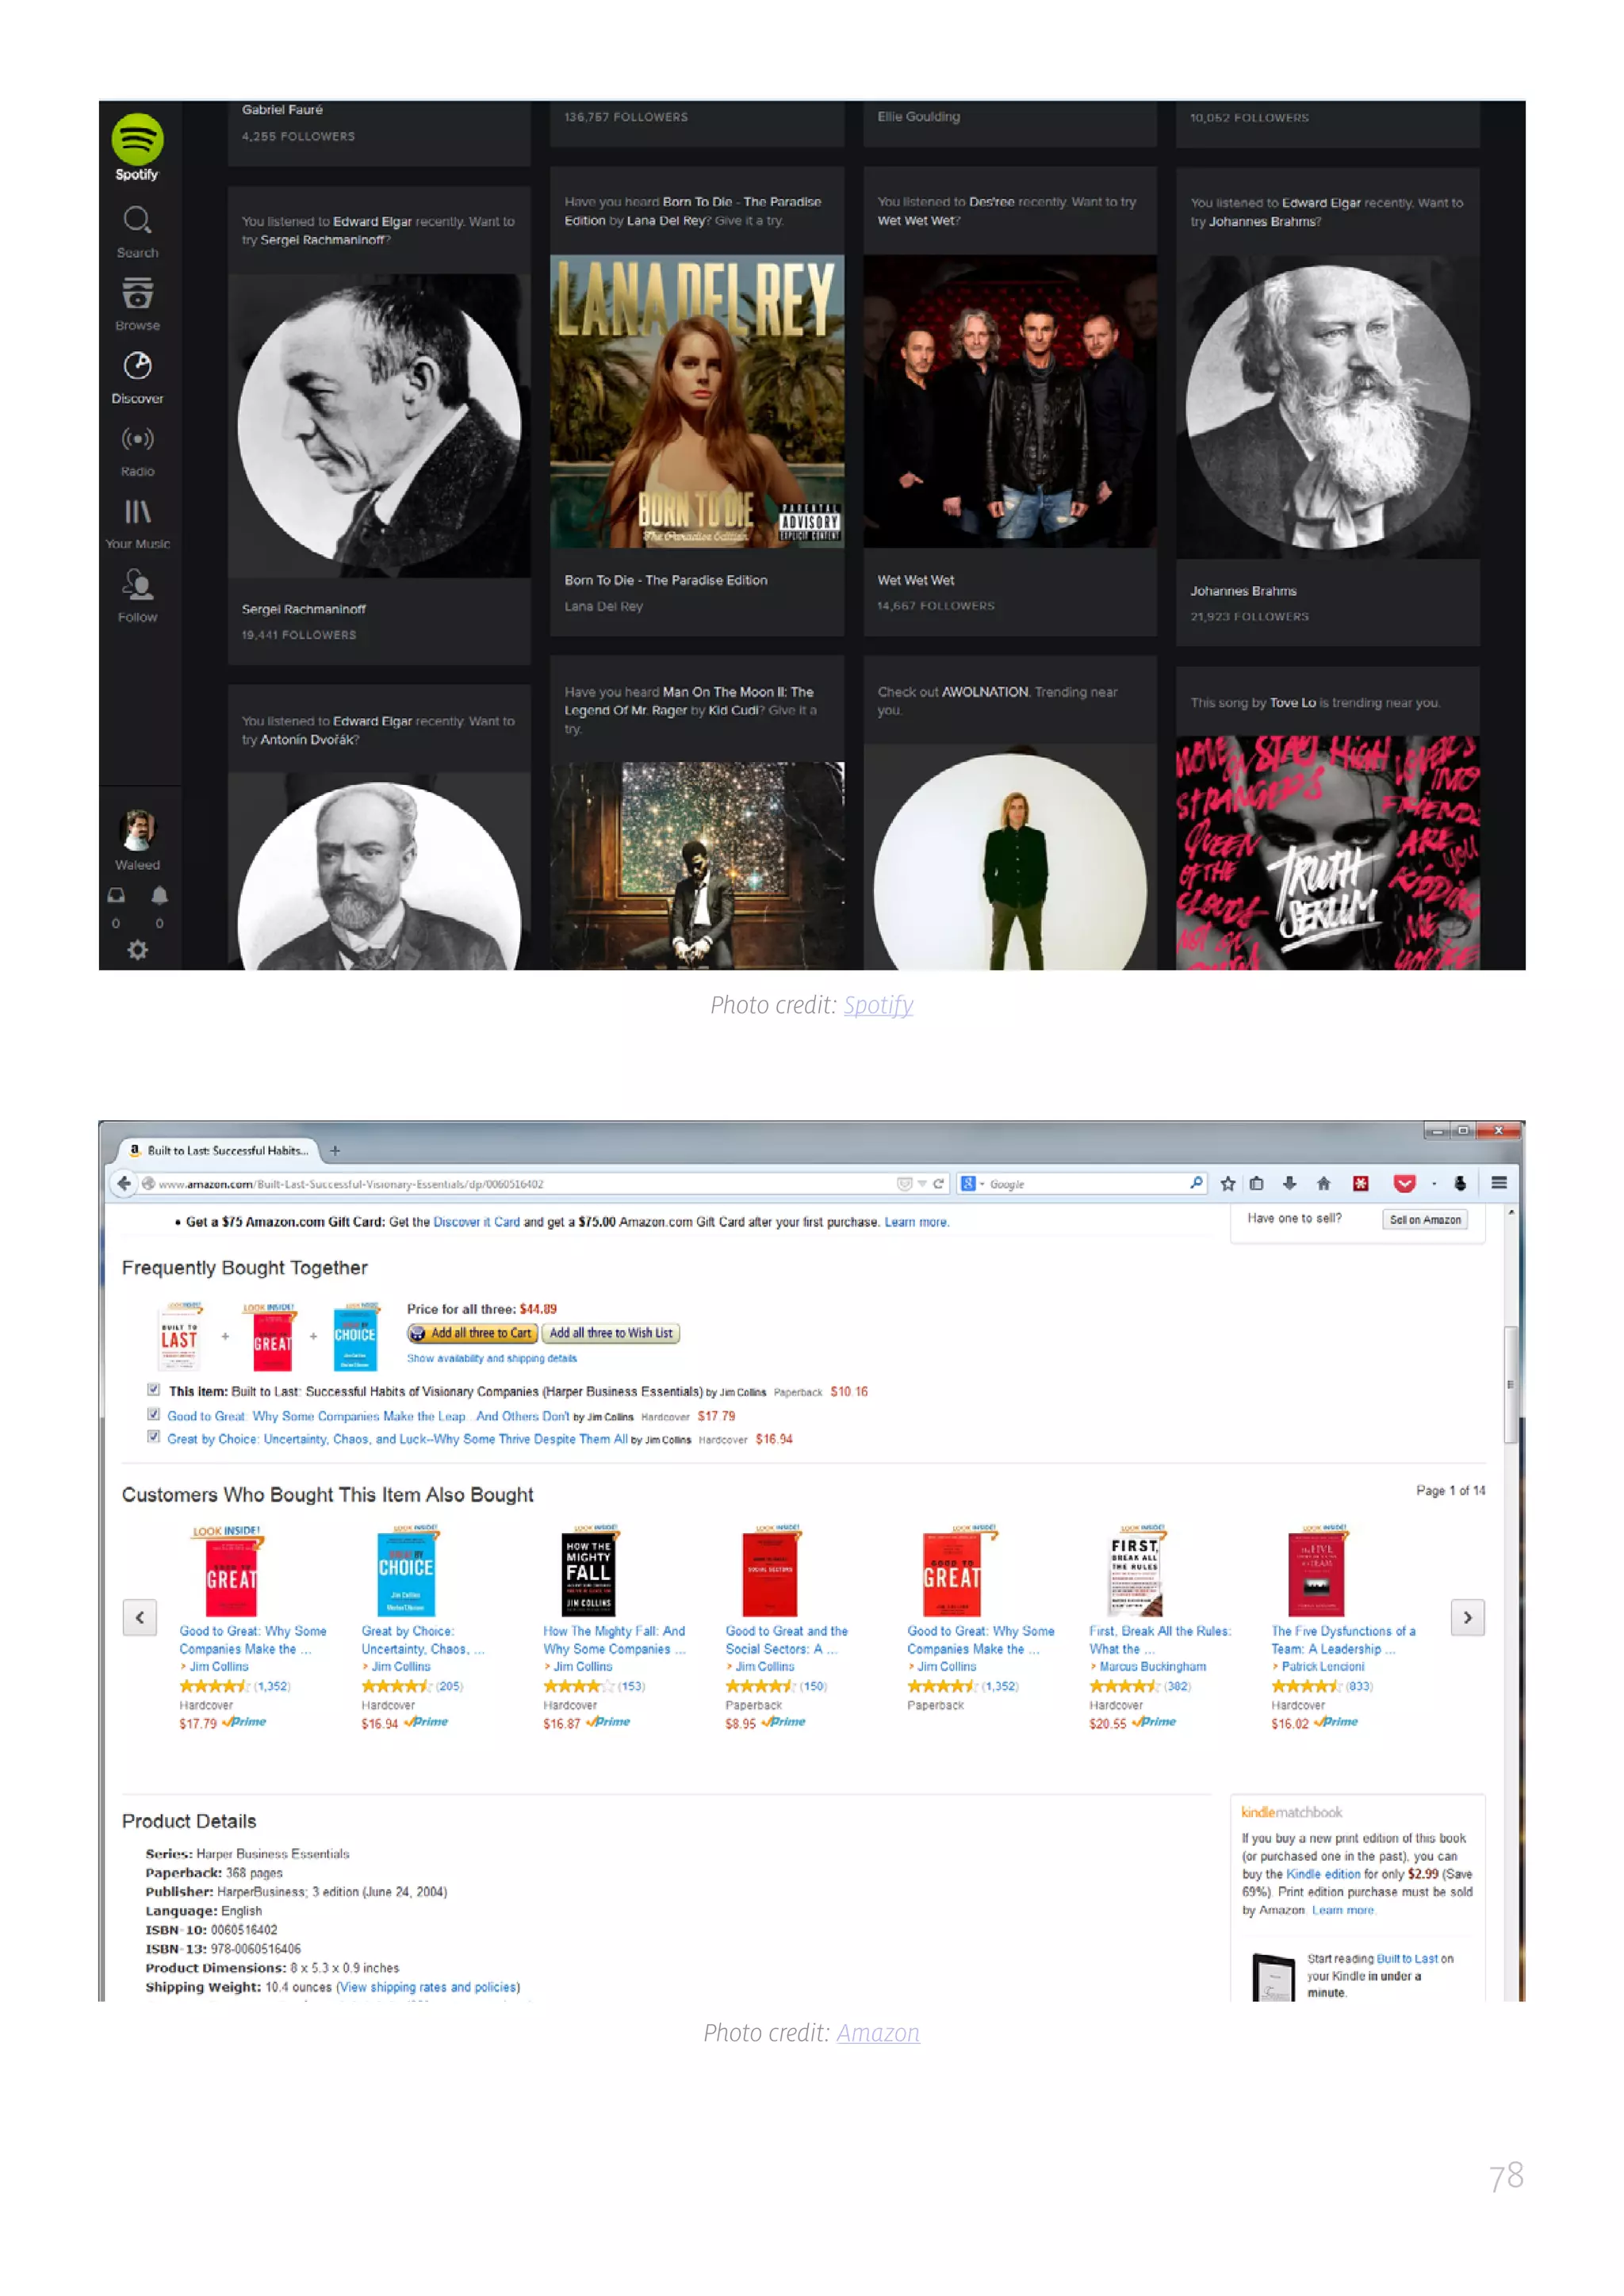The height and width of the screenshot is (2296, 1624).
Task: Show next page of also-bought carousel
Action: tap(1467, 1617)
